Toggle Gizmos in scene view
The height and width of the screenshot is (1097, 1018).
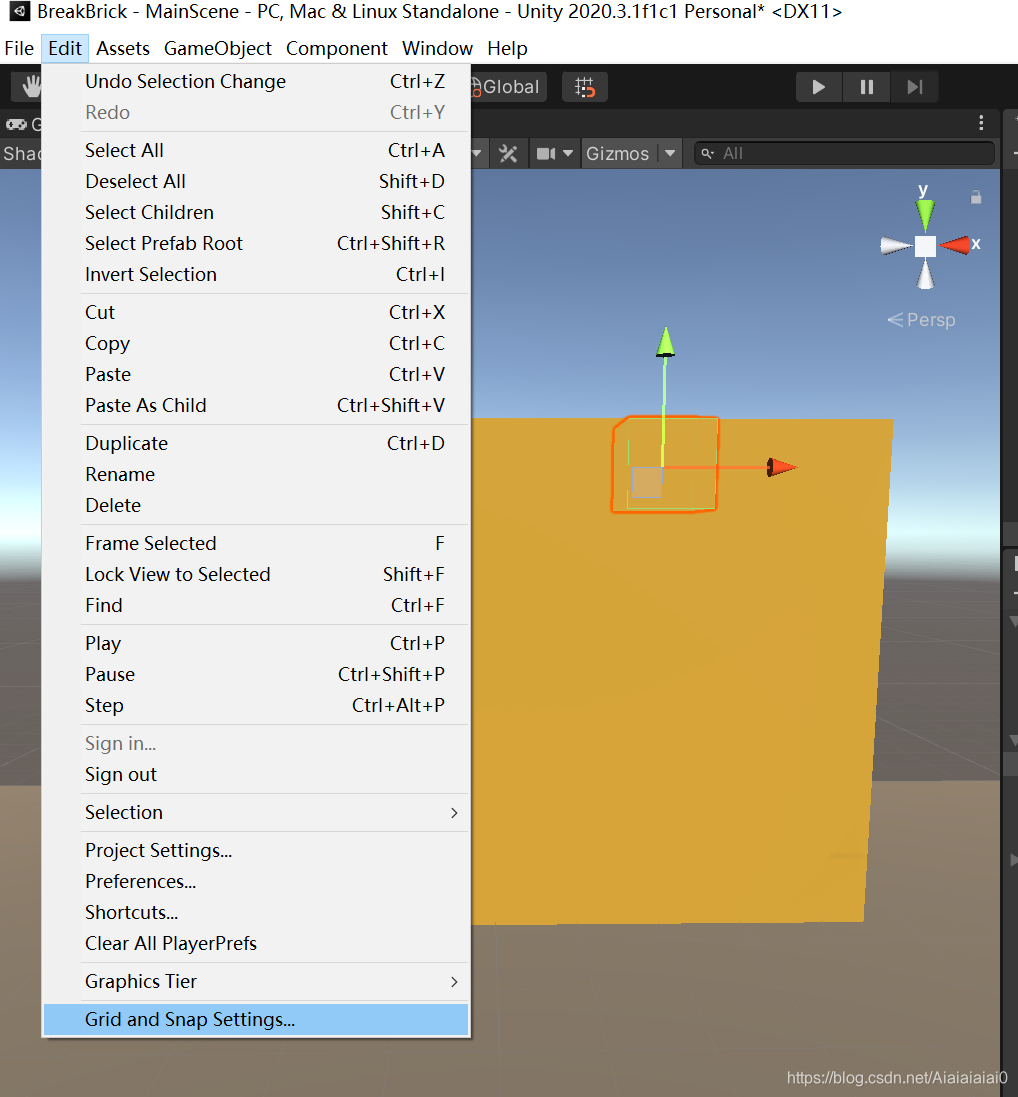617,153
